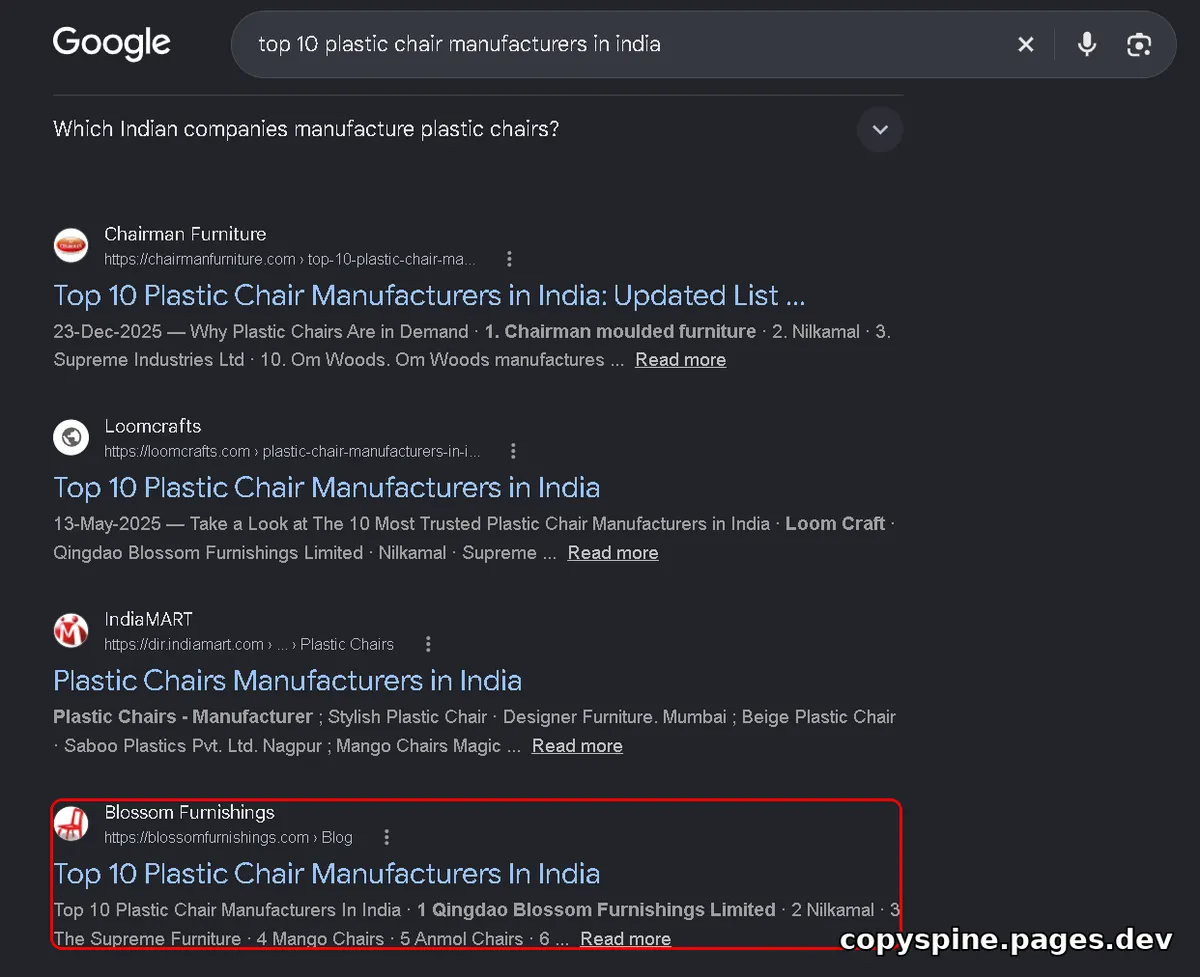
Task: Open 'Top 10 Plastic Chair Manufacturers in India: Updated List'
Action: pos(429,295)
